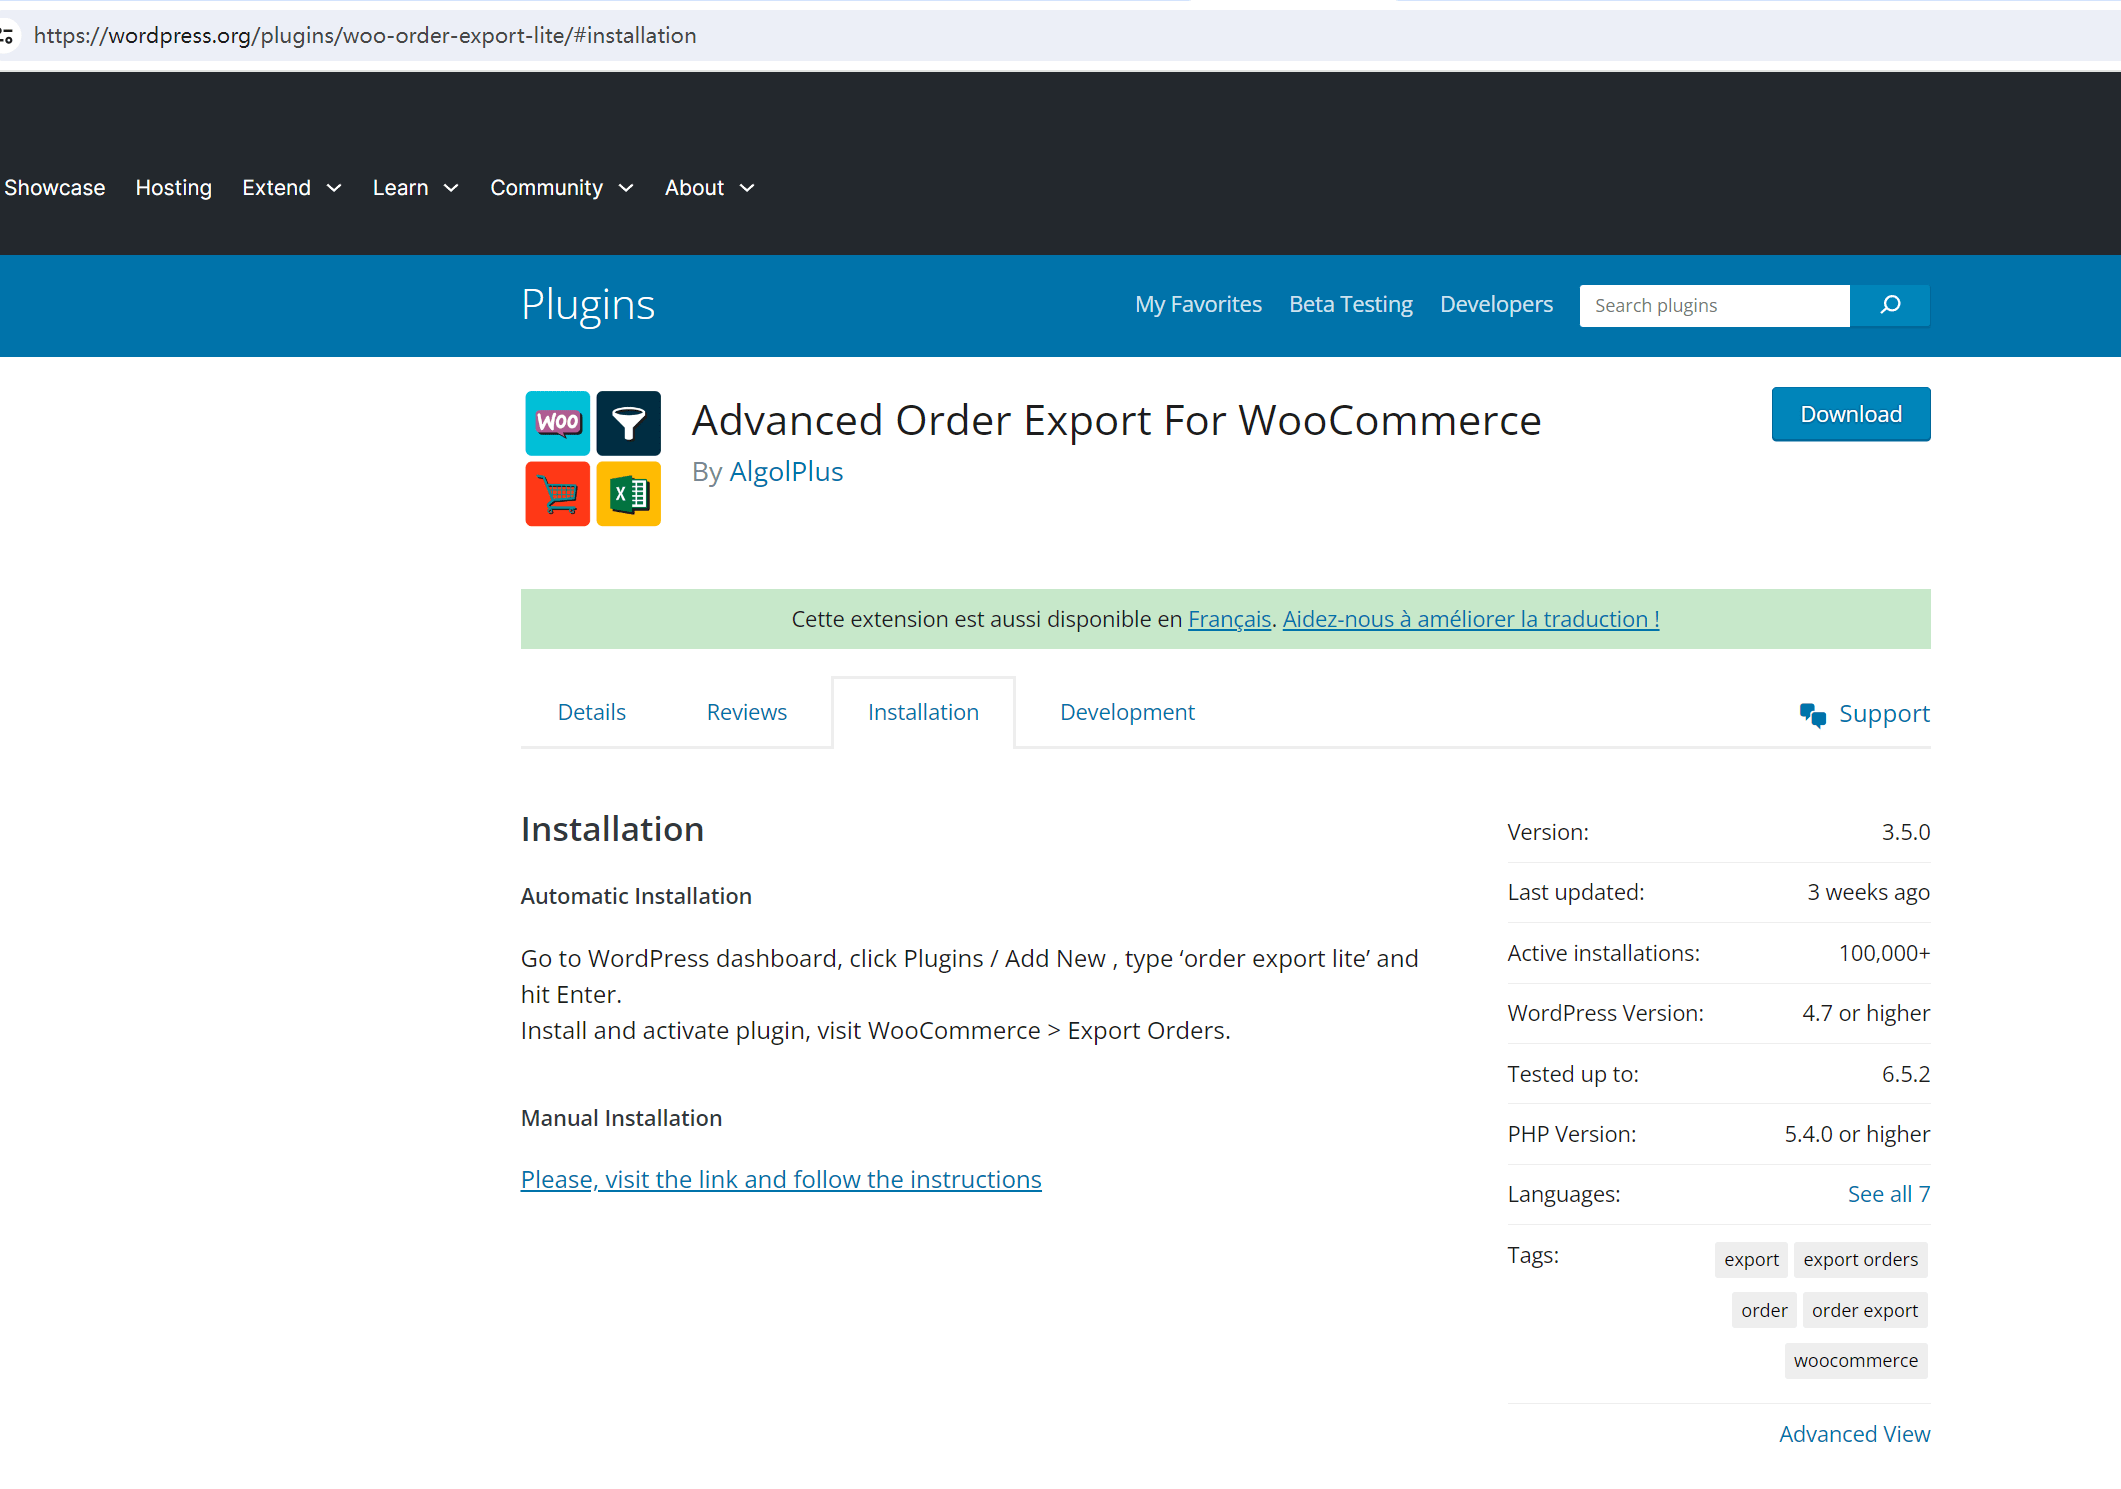Click the '5.4.0 or higher' PHP version value
2121x1489 pixels.
tap(1857, 1134)
